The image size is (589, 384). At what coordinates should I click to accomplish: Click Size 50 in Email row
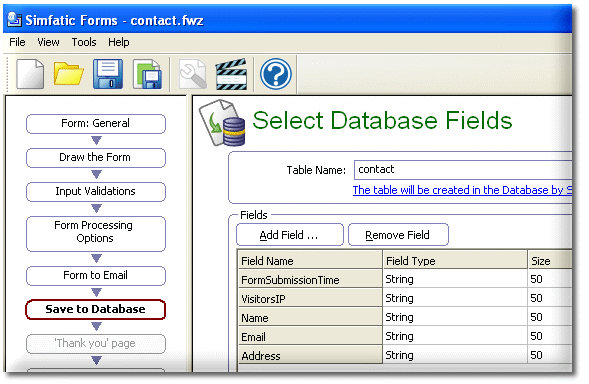click(x=550, y=336)
